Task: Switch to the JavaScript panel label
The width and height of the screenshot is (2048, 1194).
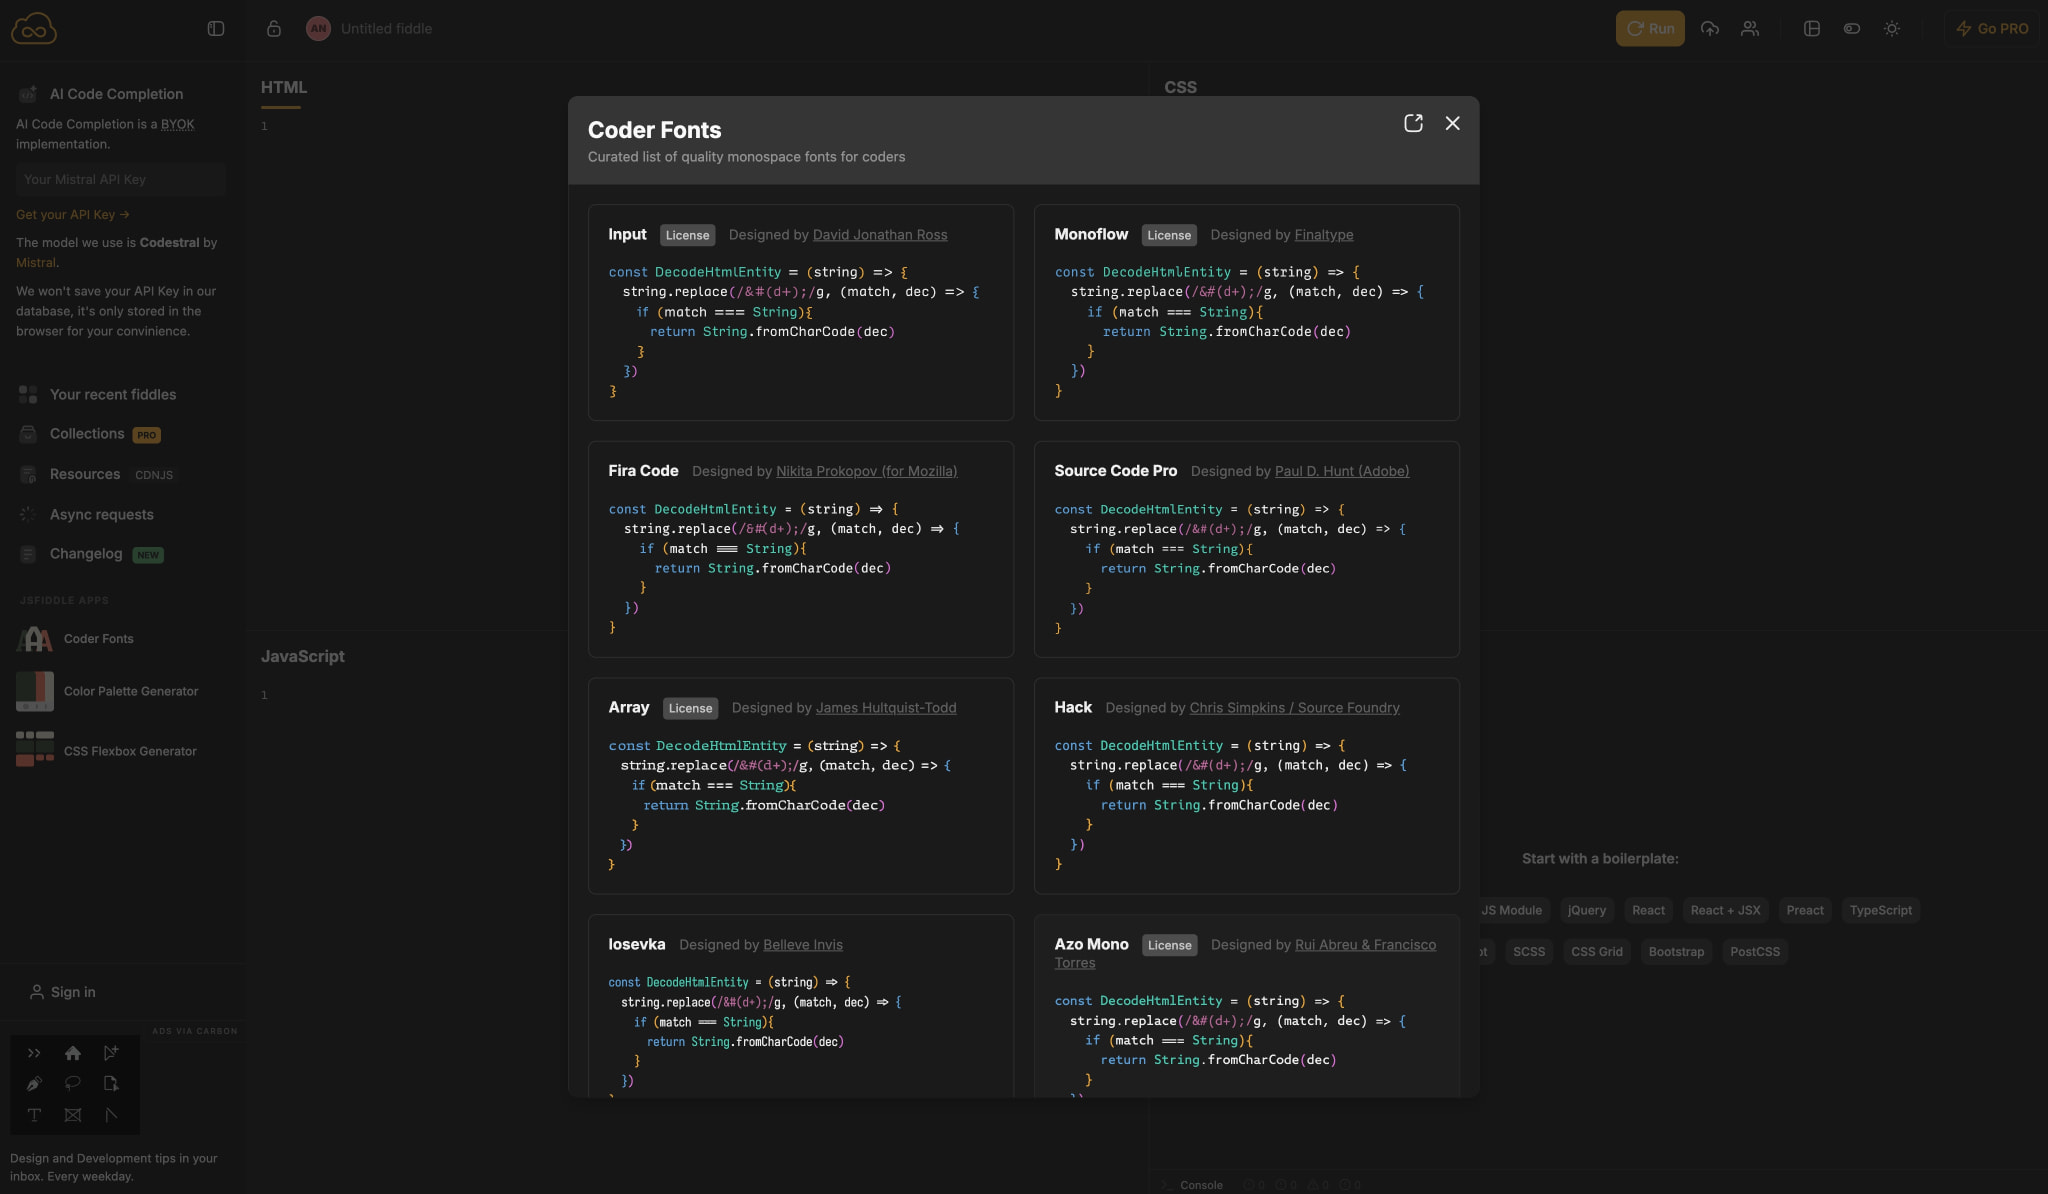Action: 303,657
